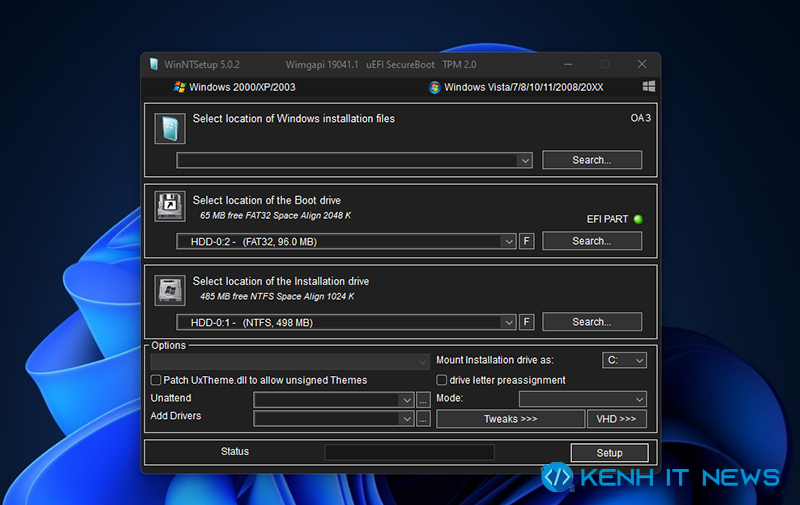800x505 pixels.
Task: Click the TPM 2.0 title text
Action: [459, 65]
